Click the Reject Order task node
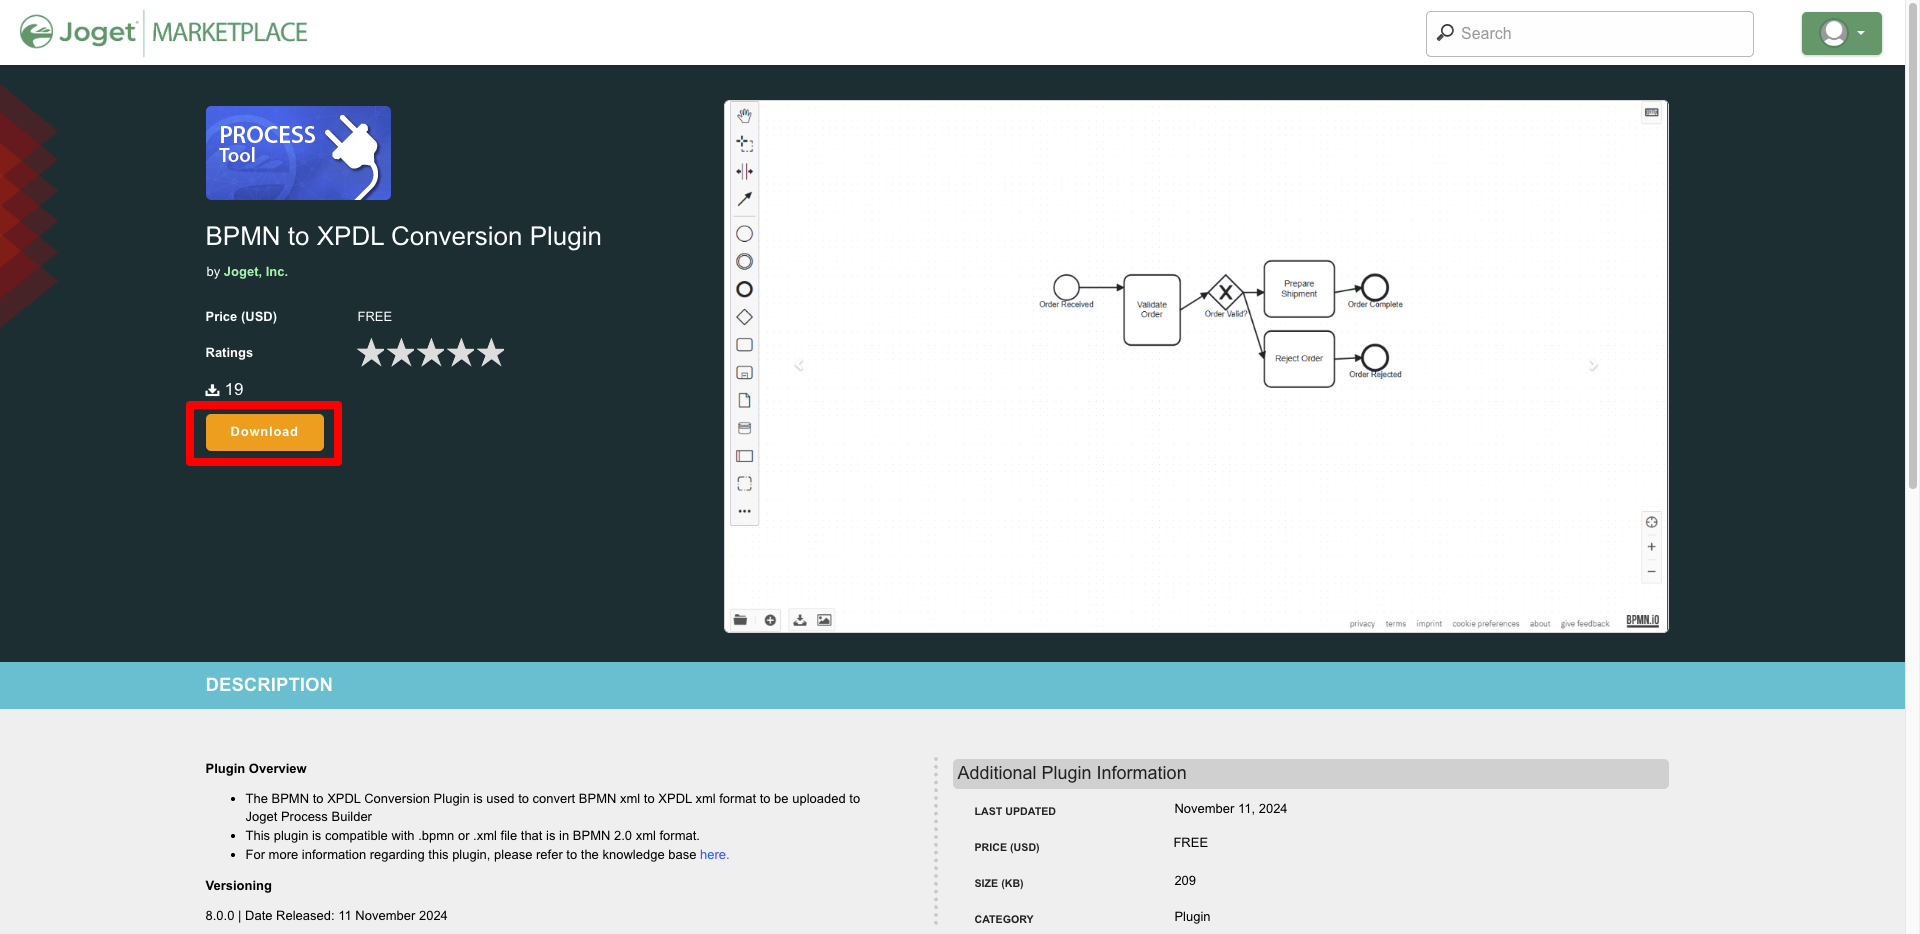Viewport: 1920px width, 934px height. tap(1299, 359)
